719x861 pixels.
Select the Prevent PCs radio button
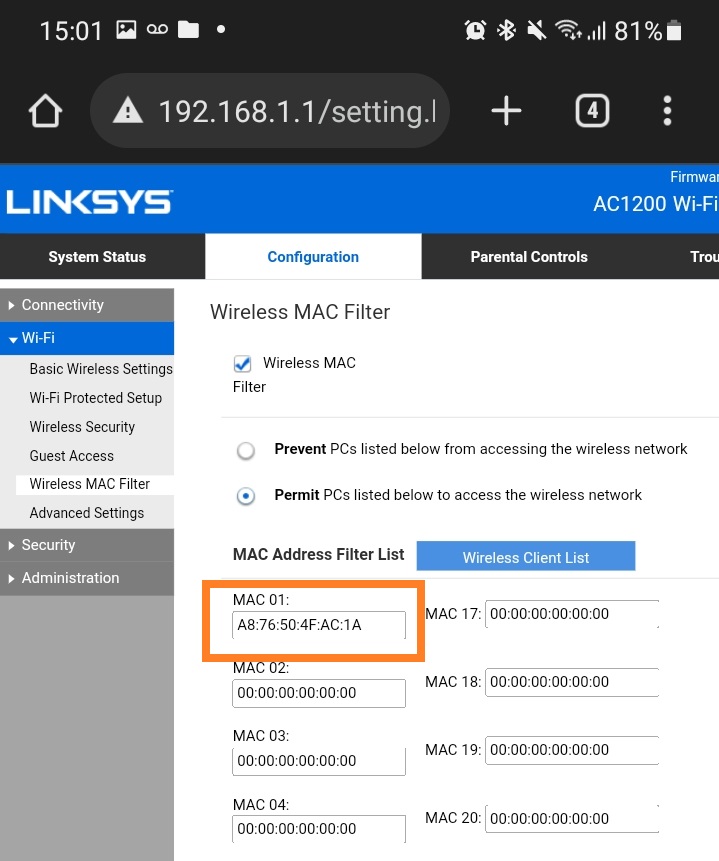click(246, 450)
